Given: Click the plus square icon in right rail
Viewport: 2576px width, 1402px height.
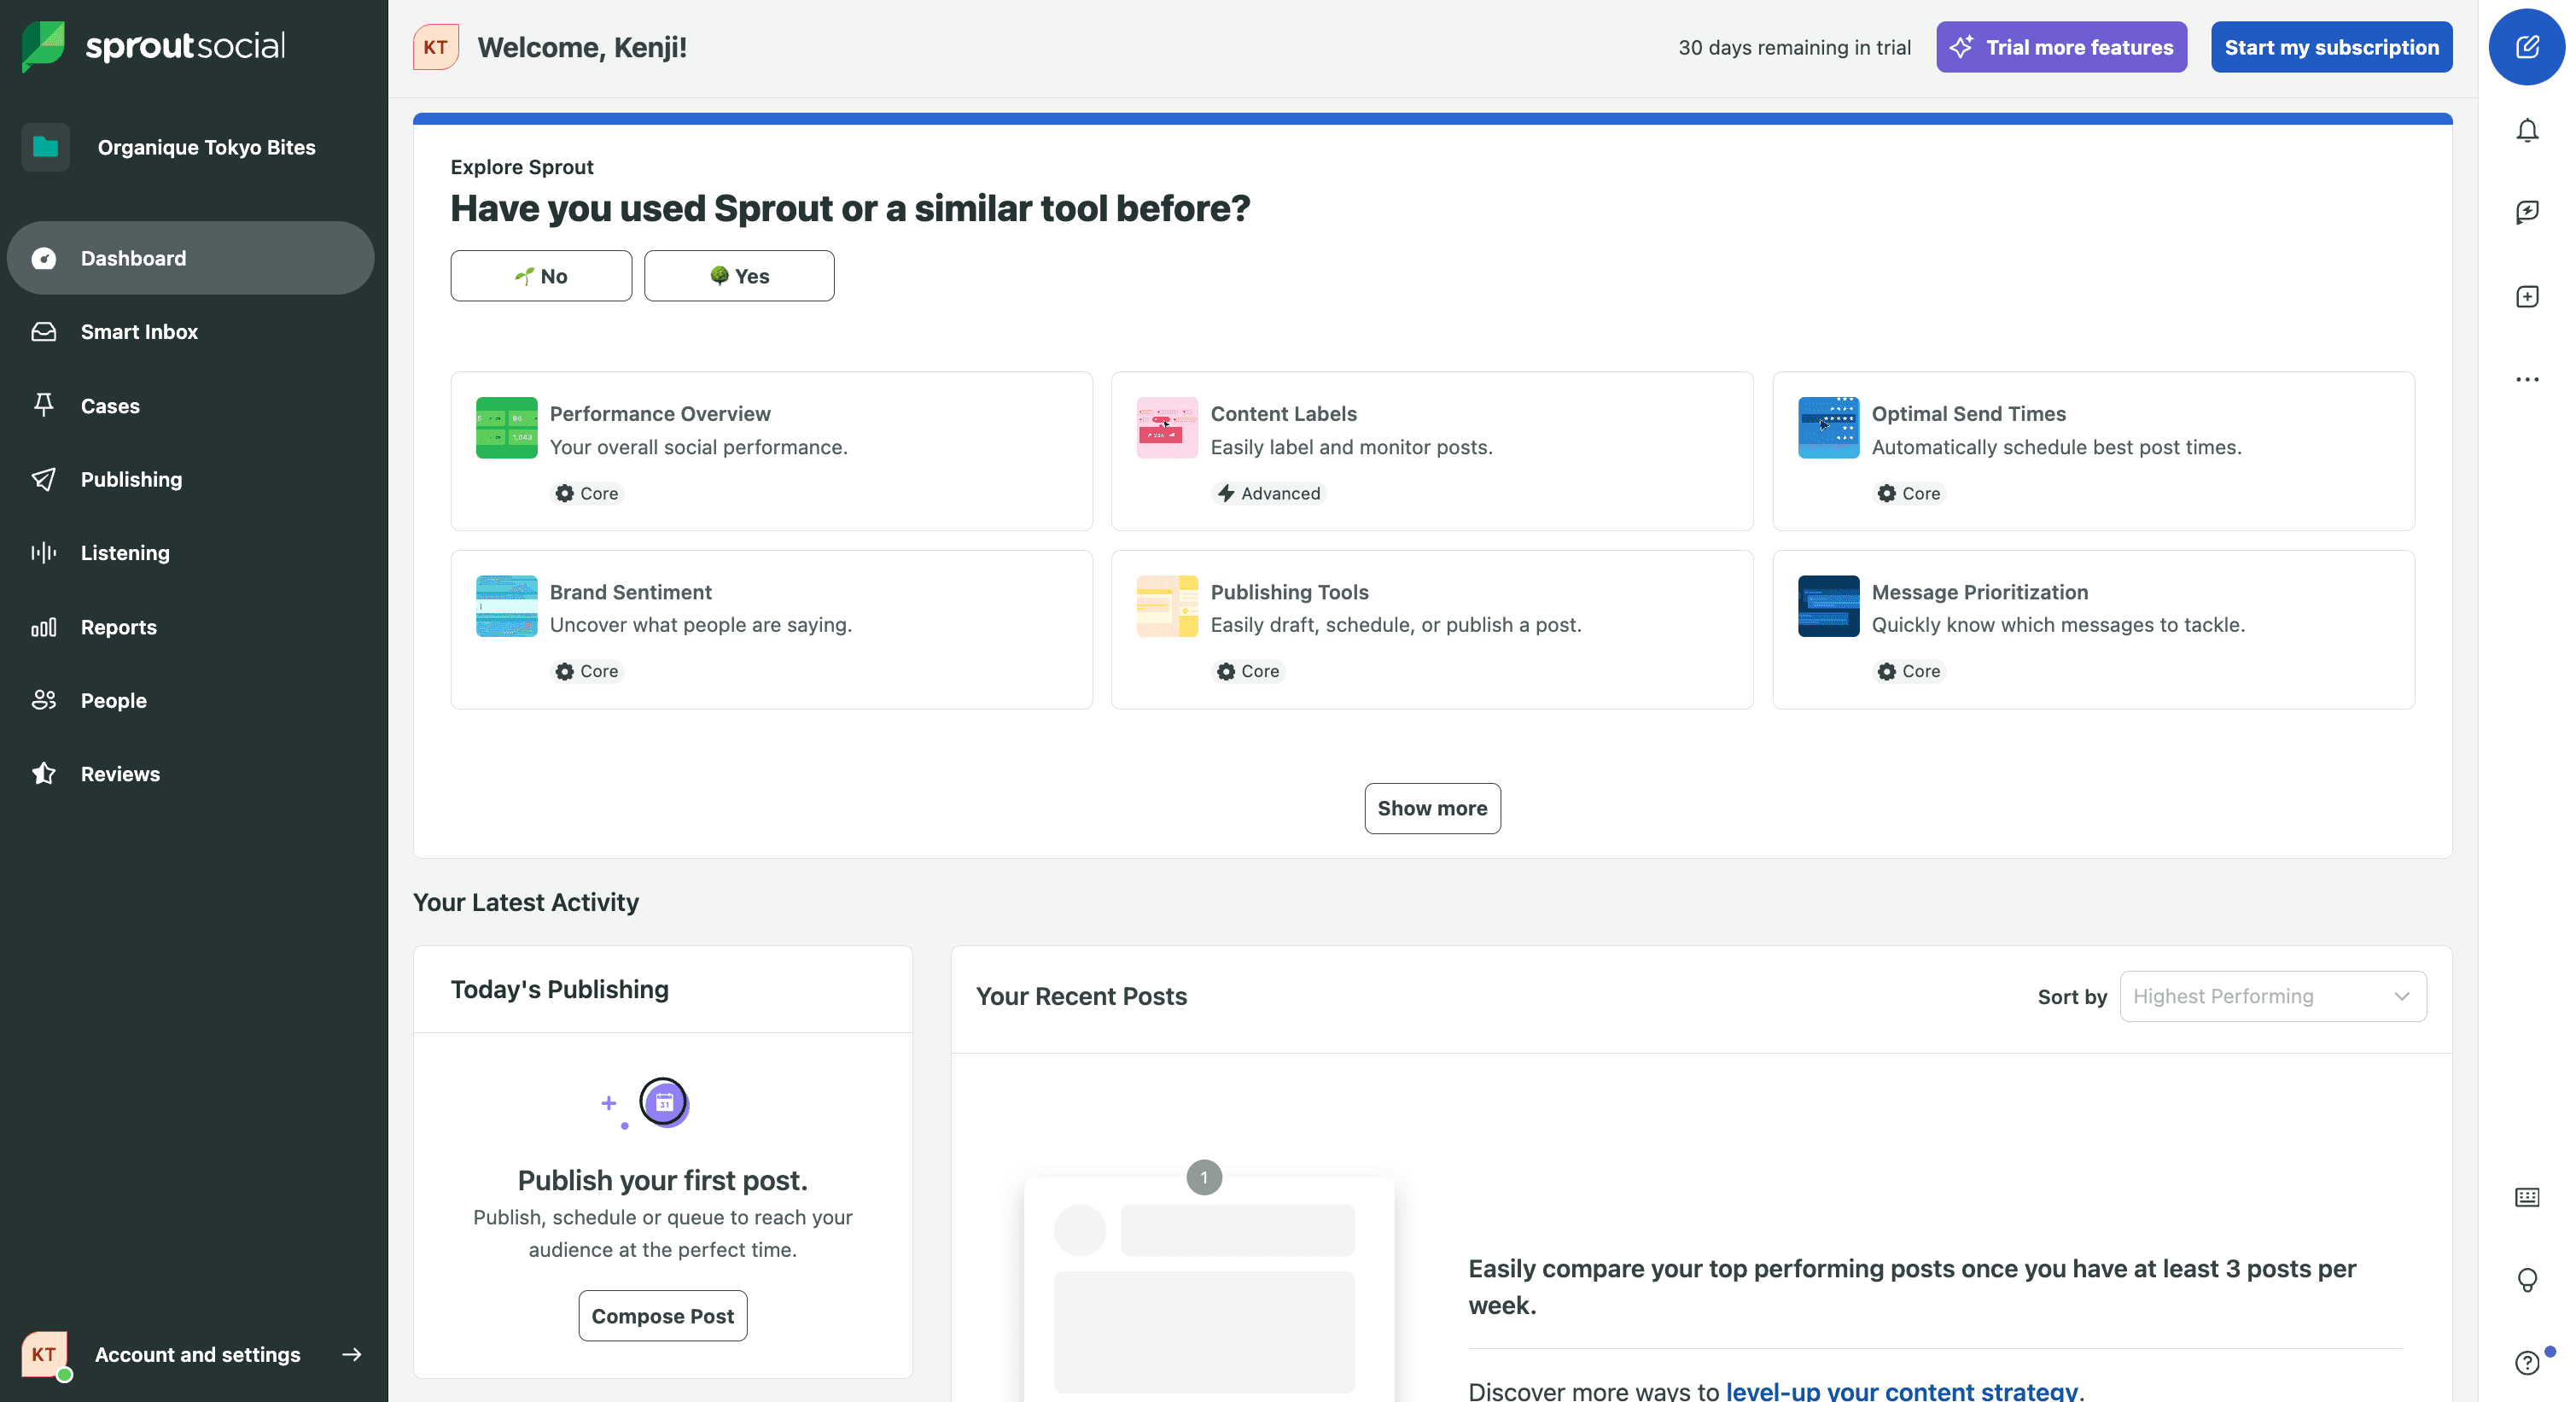Looking at the screenshot, I should click(2526, 297).
